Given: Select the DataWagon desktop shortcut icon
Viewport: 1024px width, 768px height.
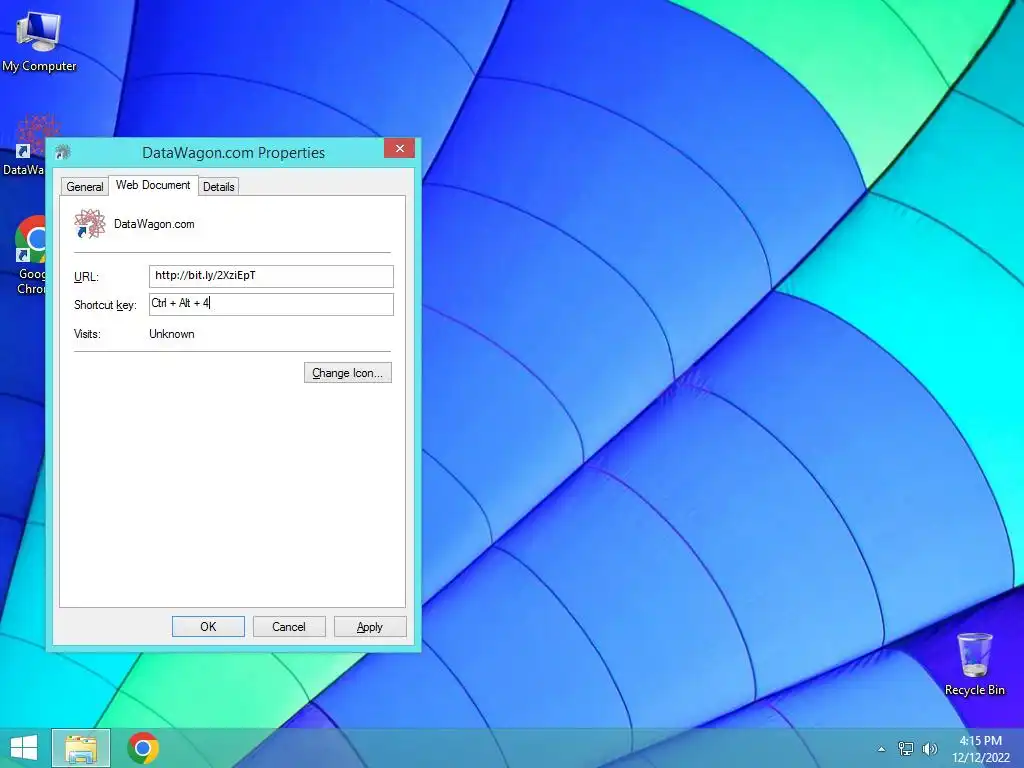Looking at the screenshot, I should 25,145.
